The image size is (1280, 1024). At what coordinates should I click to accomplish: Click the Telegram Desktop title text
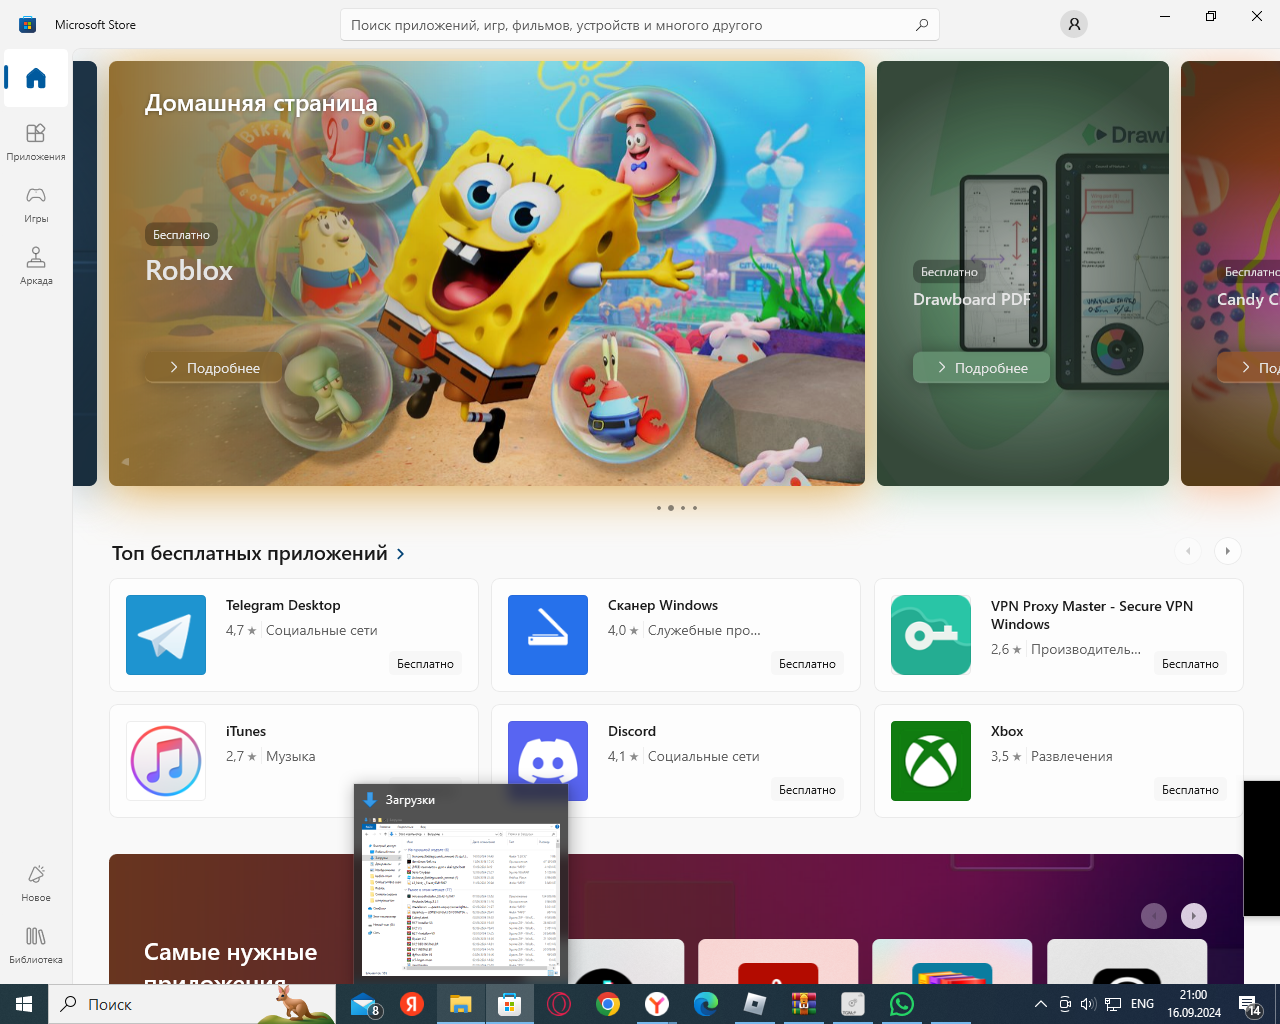click(x=283, y=605)
